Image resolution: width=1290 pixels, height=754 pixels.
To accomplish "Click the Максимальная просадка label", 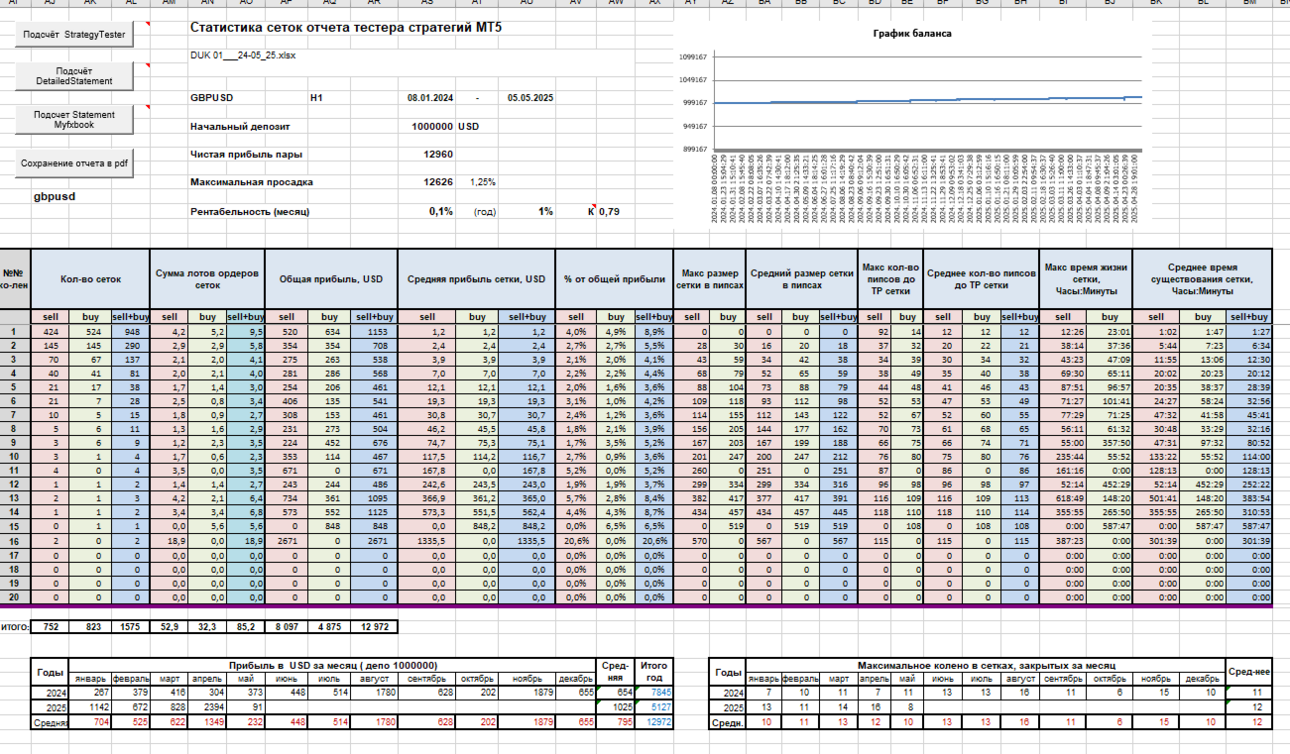I will pyautogui.click(x=251, y=183).
